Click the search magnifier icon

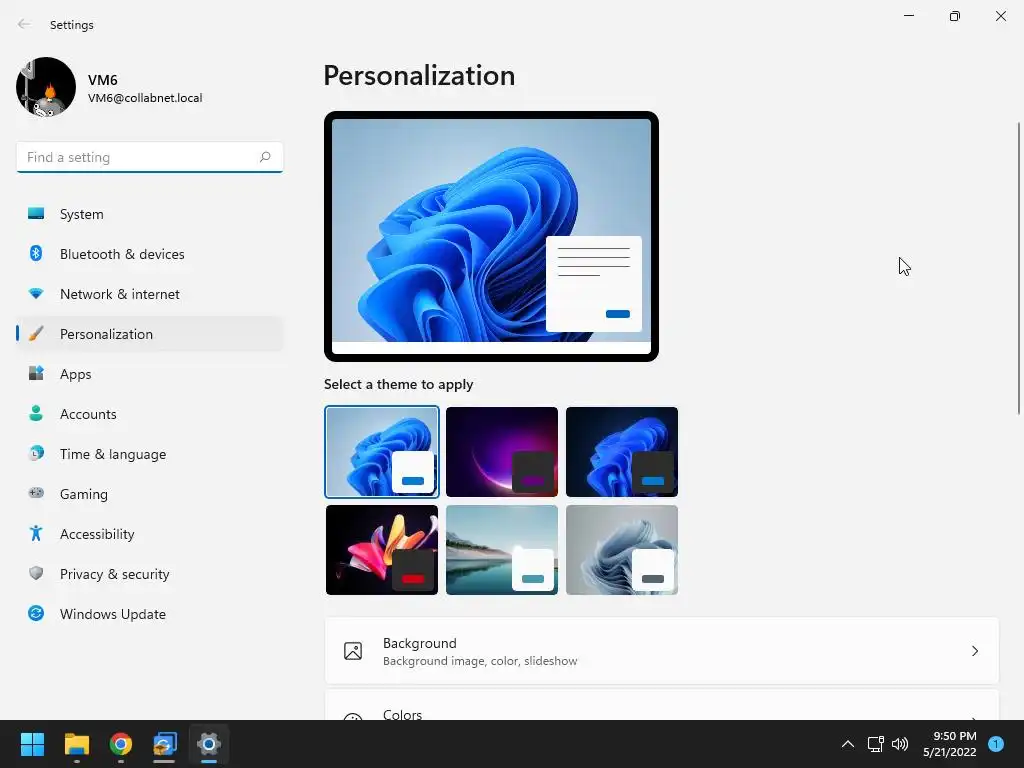264,157
